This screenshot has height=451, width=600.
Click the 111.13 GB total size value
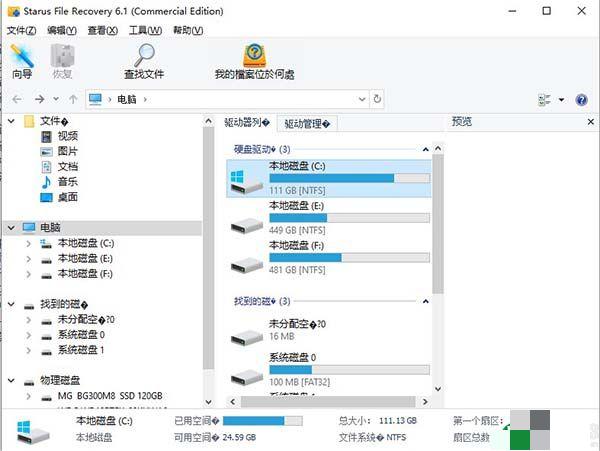point(398,421)
